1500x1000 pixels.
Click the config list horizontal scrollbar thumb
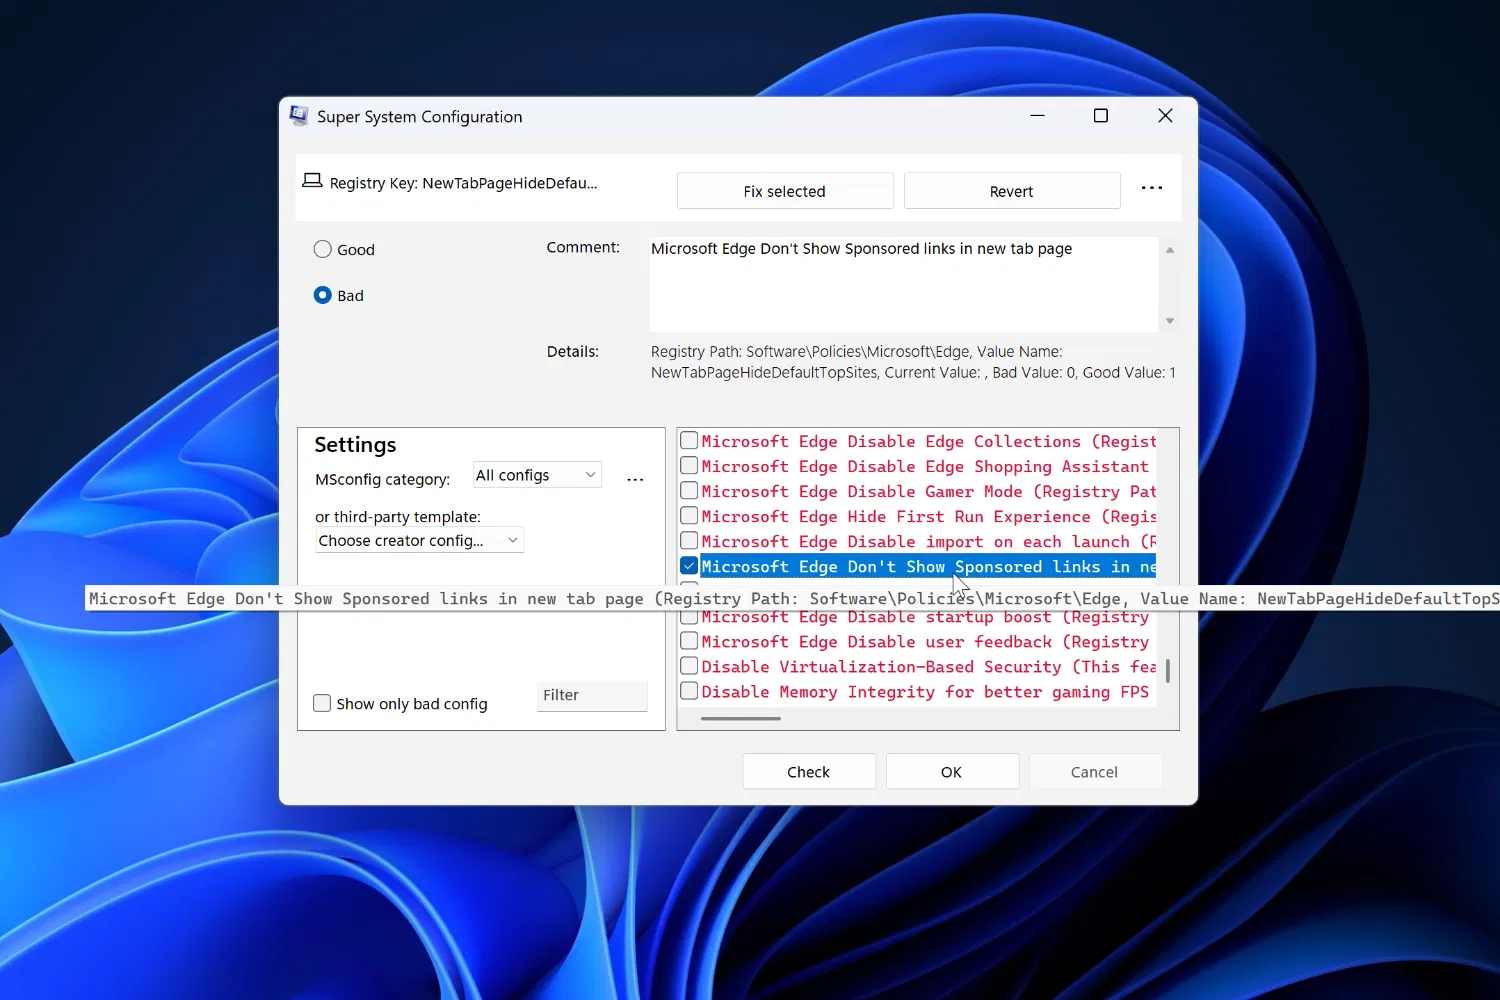point(741,718)
